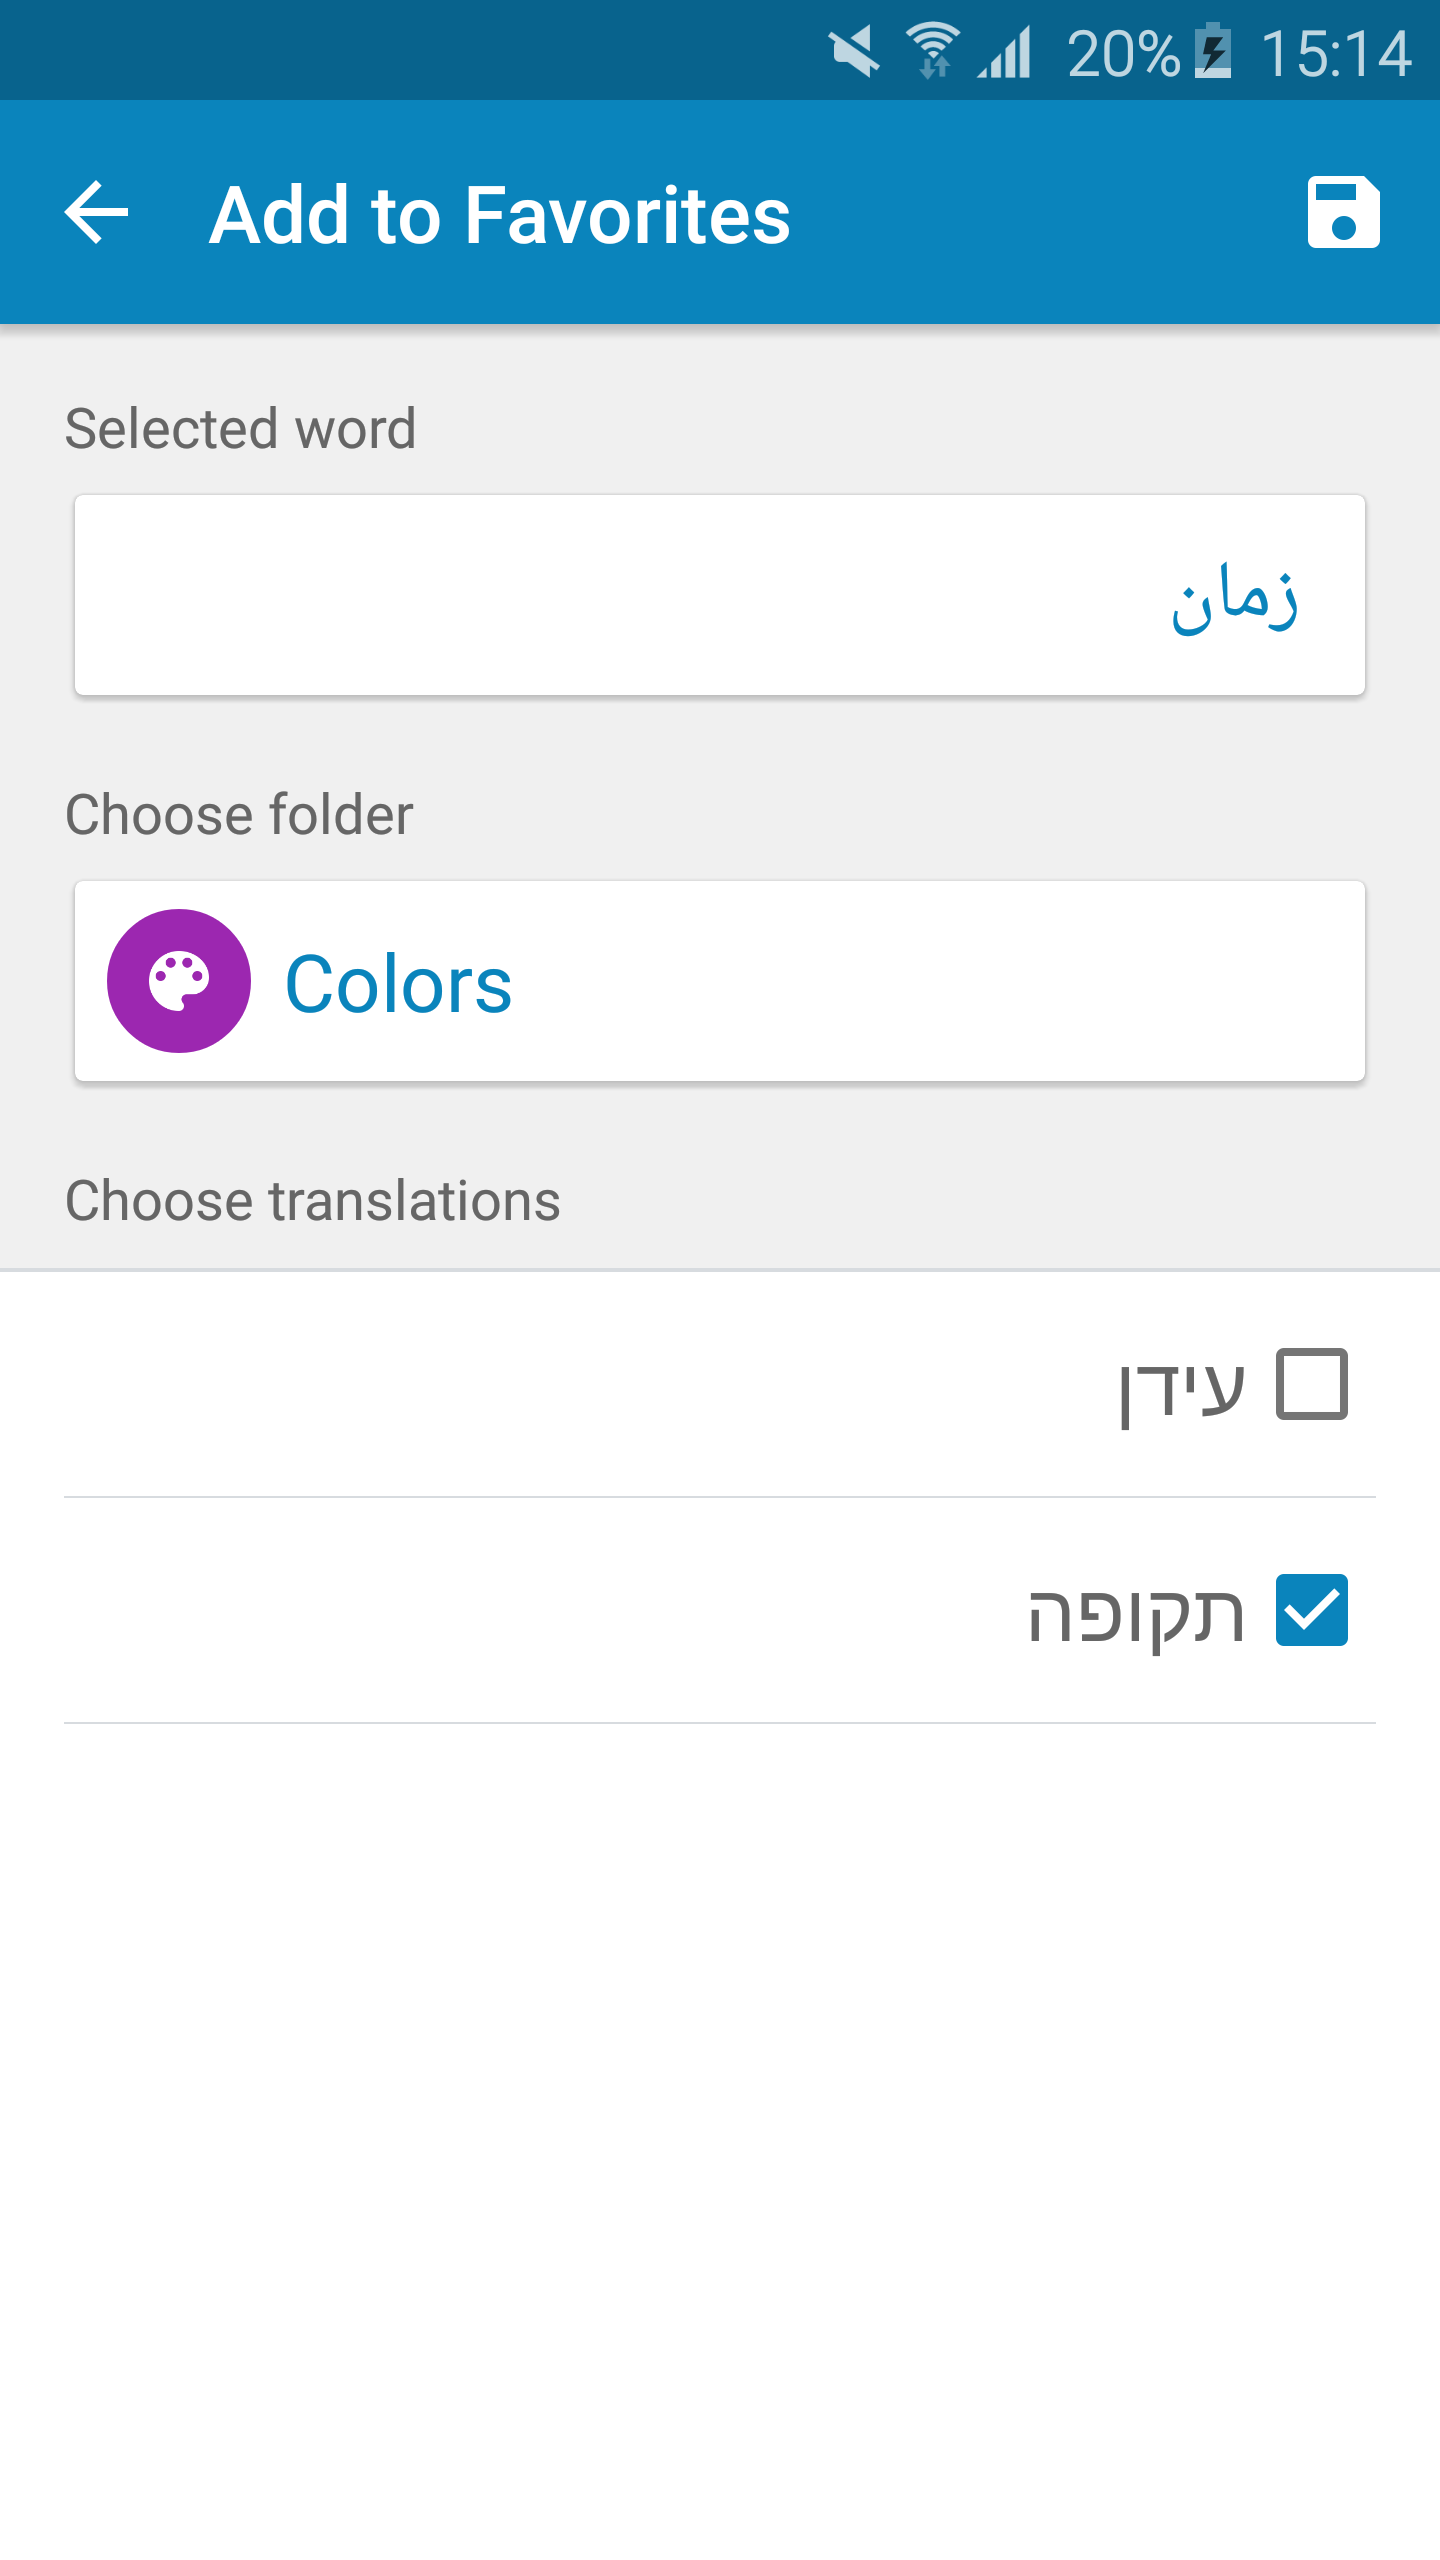Tap the Wi-Fi status icon
This screenshot has height=2560, width=1440.
click(x=933, y=50)
